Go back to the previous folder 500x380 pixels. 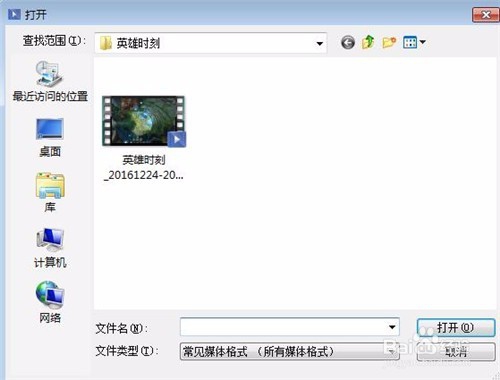(x=348, y=43)
